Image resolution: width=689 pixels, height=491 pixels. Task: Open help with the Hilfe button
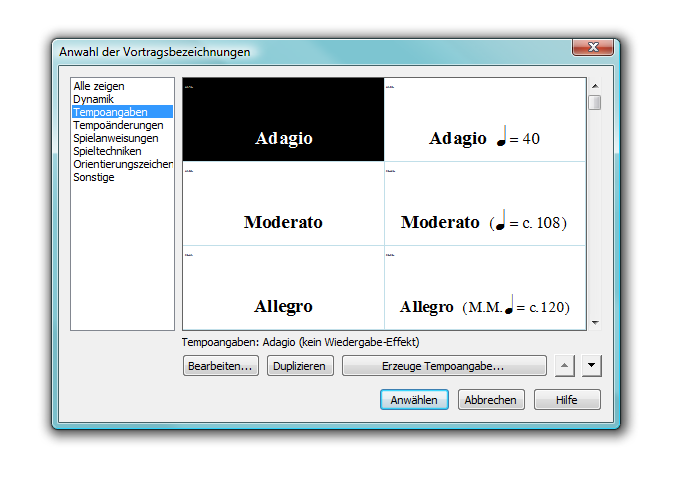[x=567, y=400]
